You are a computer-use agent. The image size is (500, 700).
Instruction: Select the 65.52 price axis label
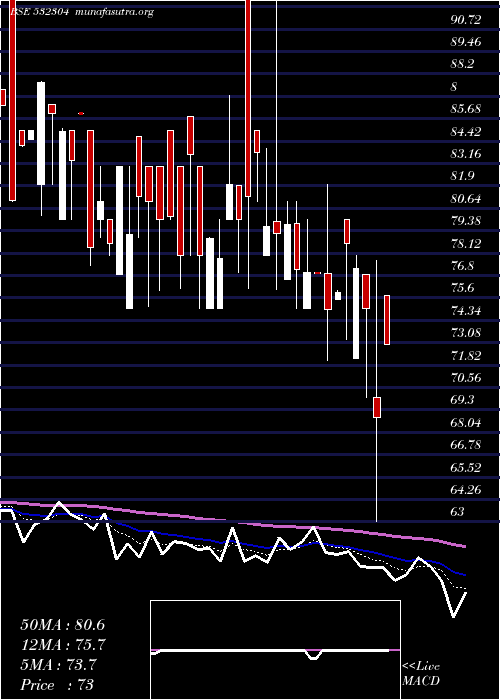[466, 468]
